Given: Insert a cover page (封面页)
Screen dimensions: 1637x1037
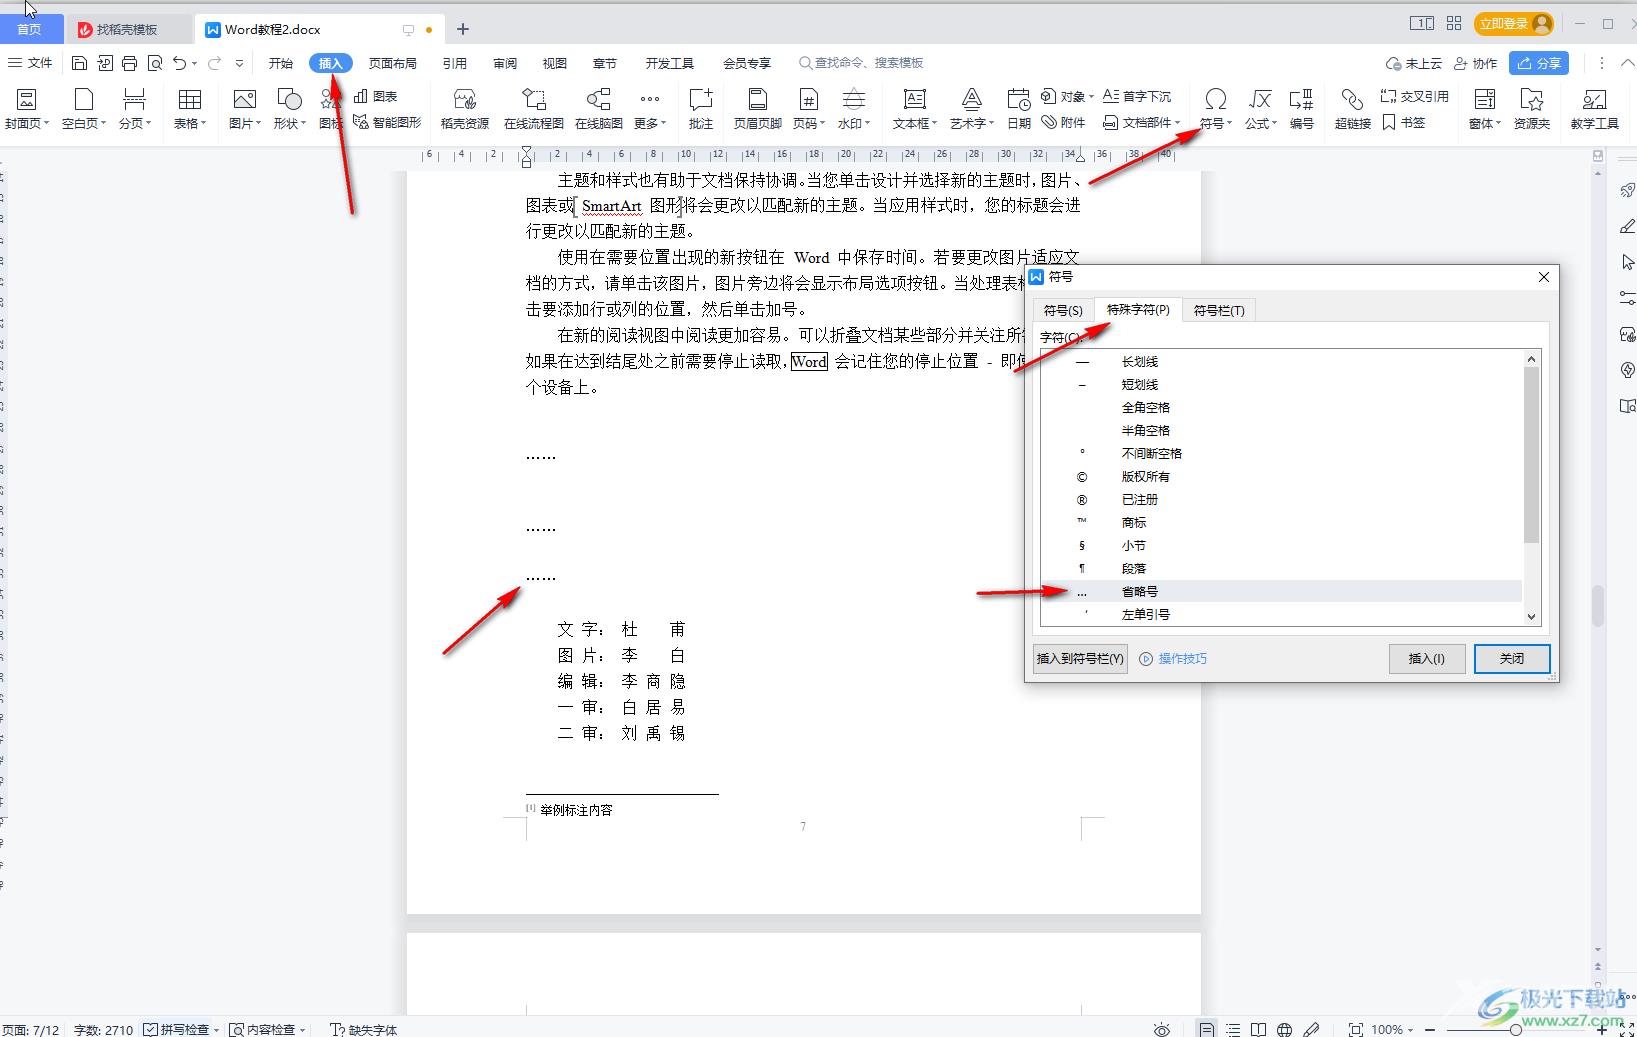Looking at the screenshot, I should coord(27,108).
